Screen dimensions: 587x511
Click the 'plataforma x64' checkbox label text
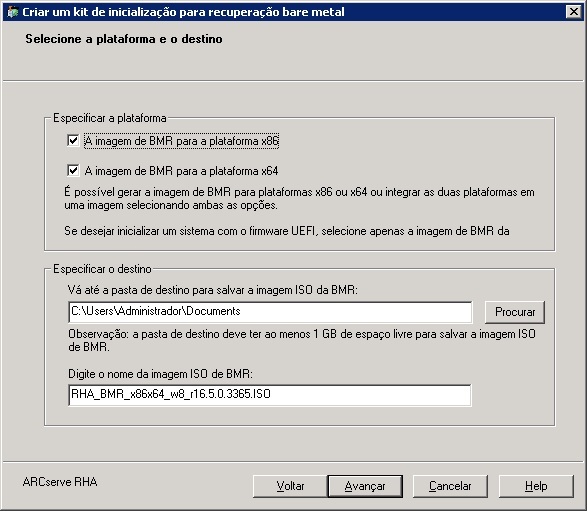pyautogui.click(x=182, y=171)
